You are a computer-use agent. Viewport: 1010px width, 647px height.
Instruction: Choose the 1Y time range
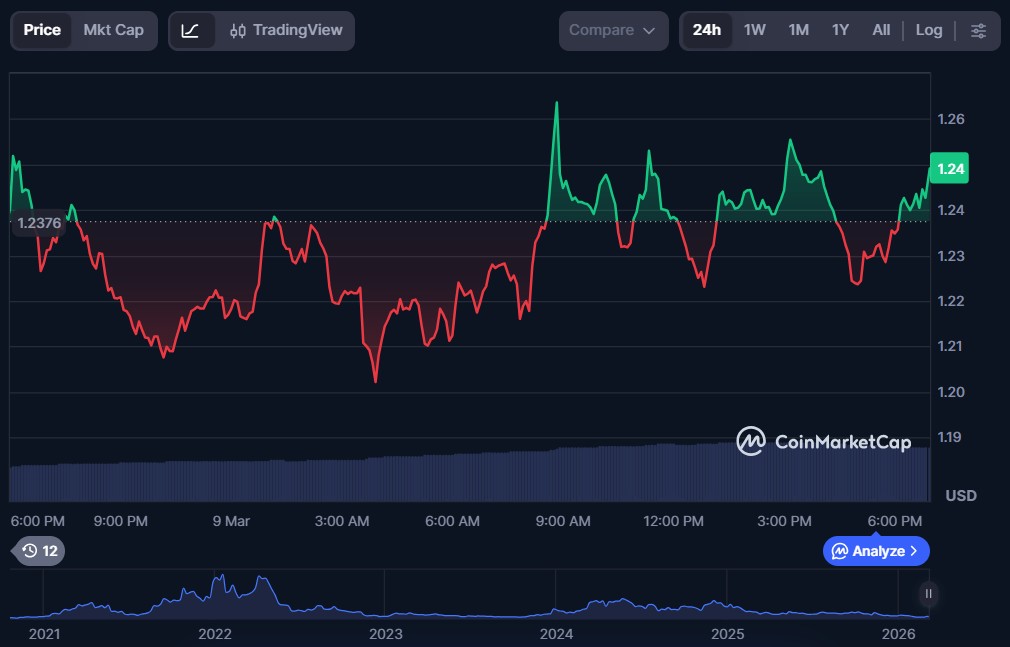840,31
